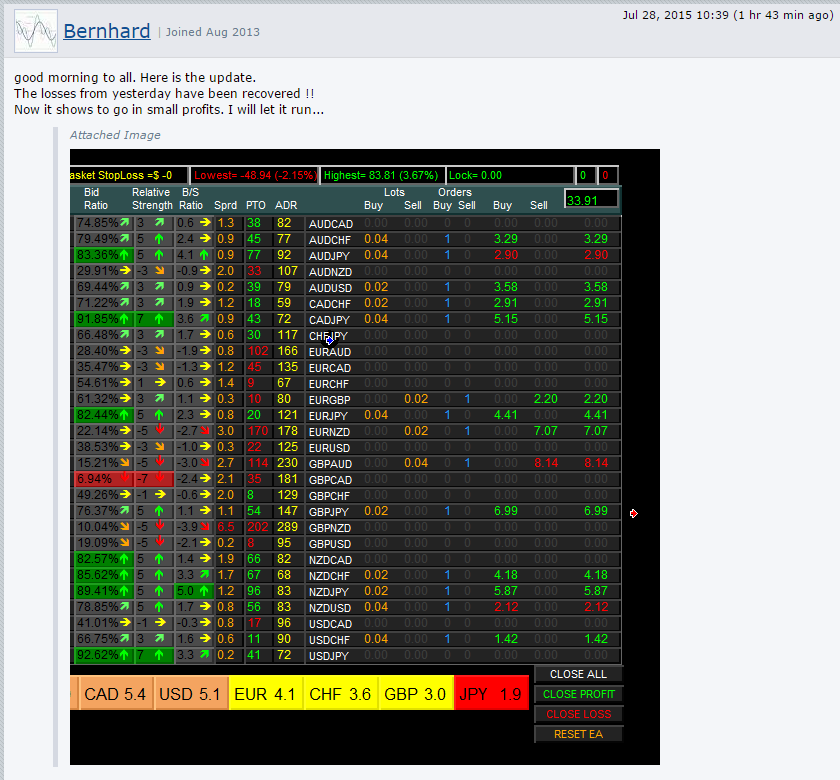The image size is (840, 780).
Task: Click Bernhard's avatar thumbnail
Action: 36,32
